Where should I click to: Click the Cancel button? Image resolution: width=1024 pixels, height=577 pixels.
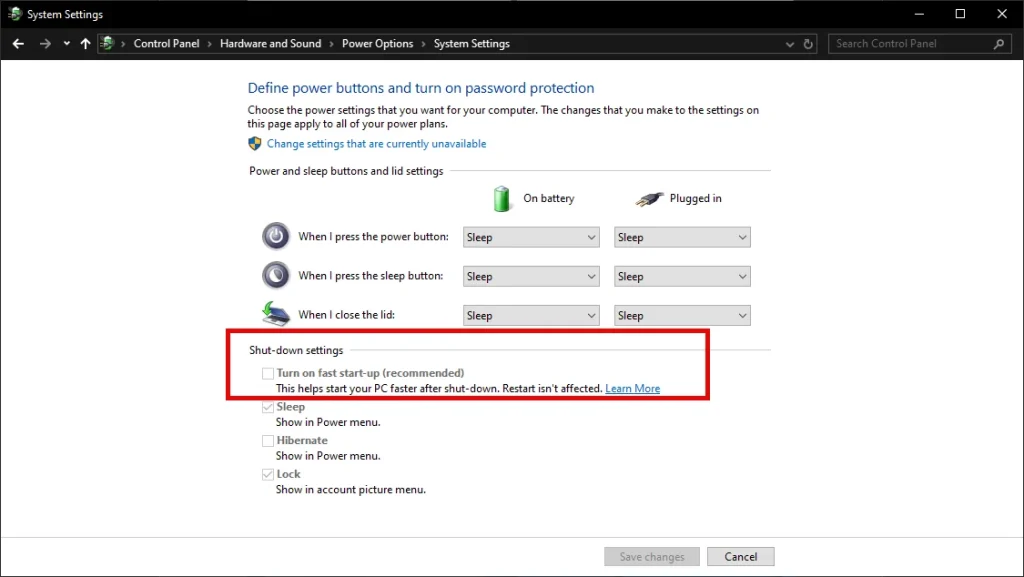click(740, 556)
